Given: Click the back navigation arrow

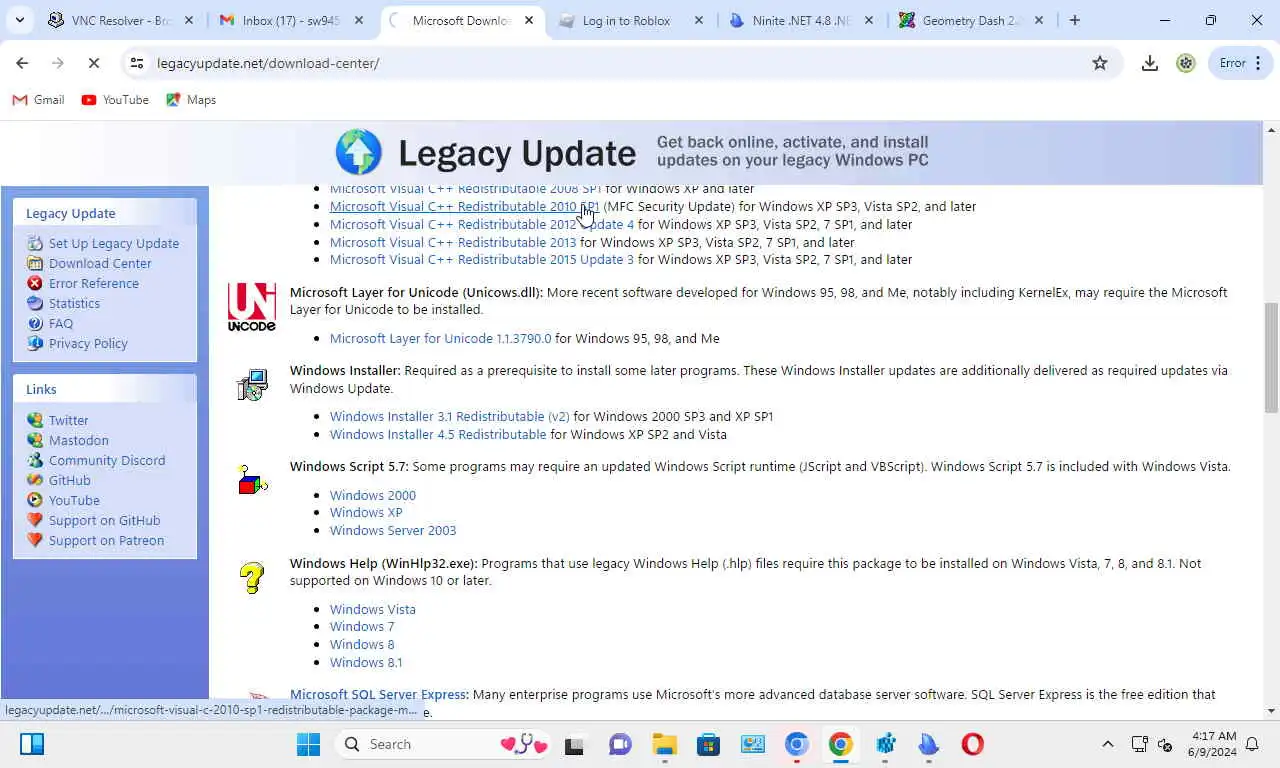Looking at the screenshot, I should click(x=22, y=63).
